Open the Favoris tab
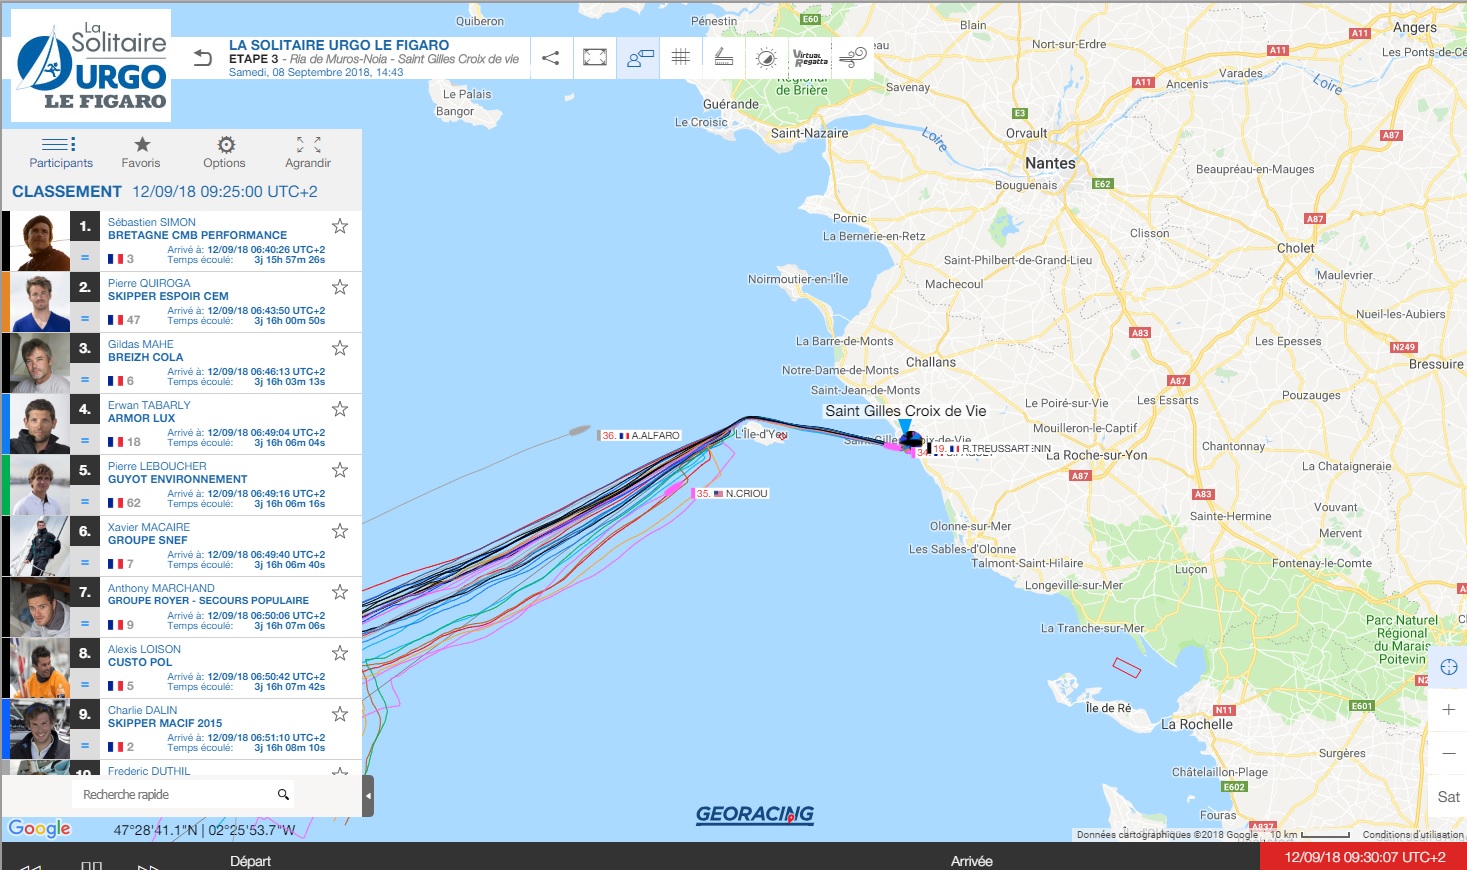 click(141, 153)
